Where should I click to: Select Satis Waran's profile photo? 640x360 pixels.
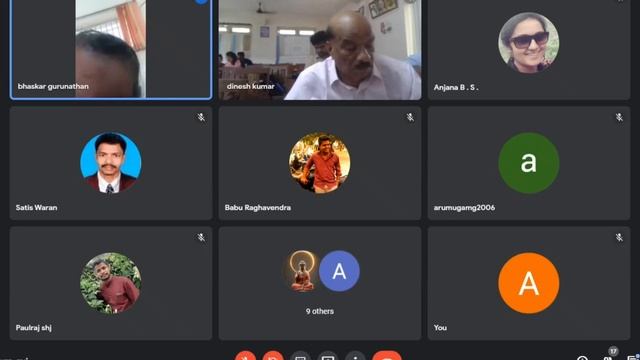[111, 162]
